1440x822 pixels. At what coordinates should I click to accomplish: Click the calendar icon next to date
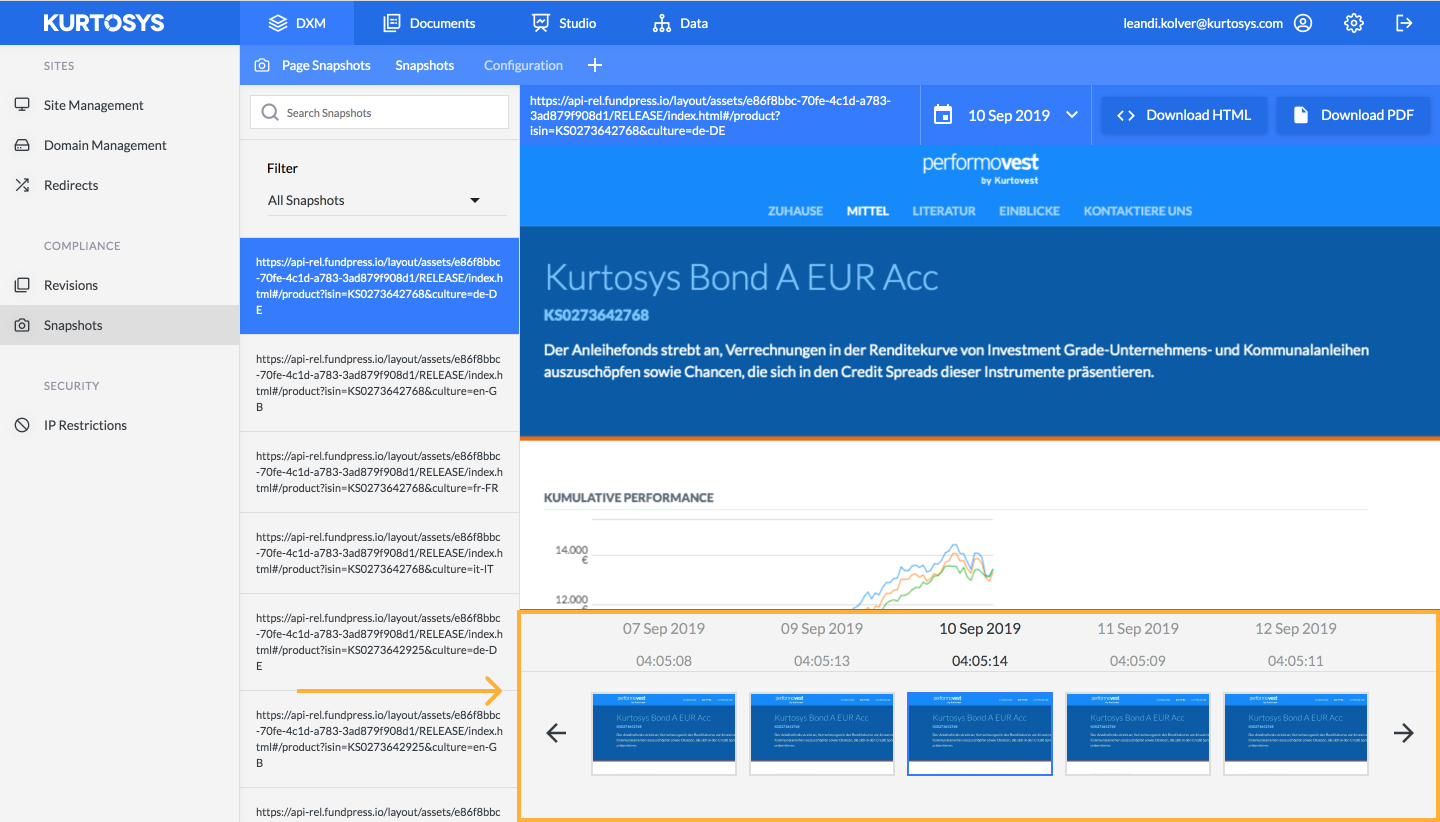pyautogui.click(x=942, y=115)
